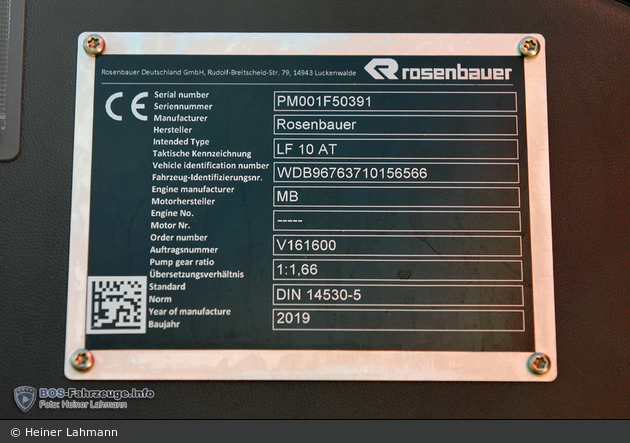Click the 'Seriennummer' label
This screenshot has height=443, width=630.
point(183,106)
